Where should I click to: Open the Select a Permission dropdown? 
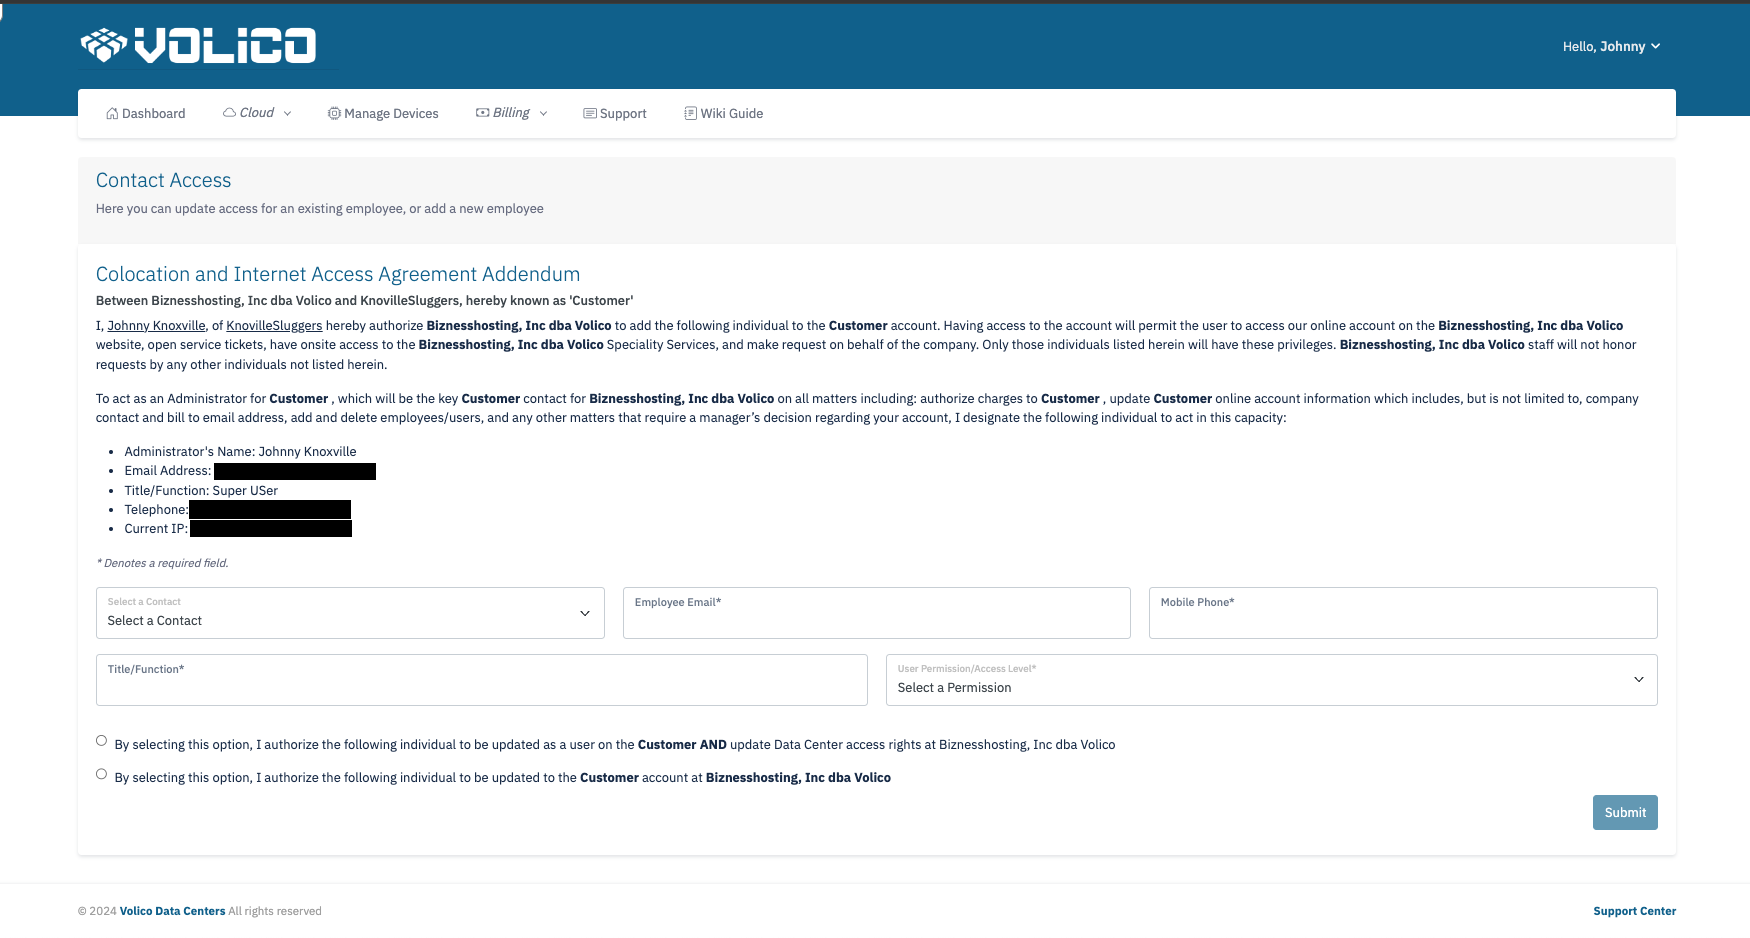(x=1271, y=680)
